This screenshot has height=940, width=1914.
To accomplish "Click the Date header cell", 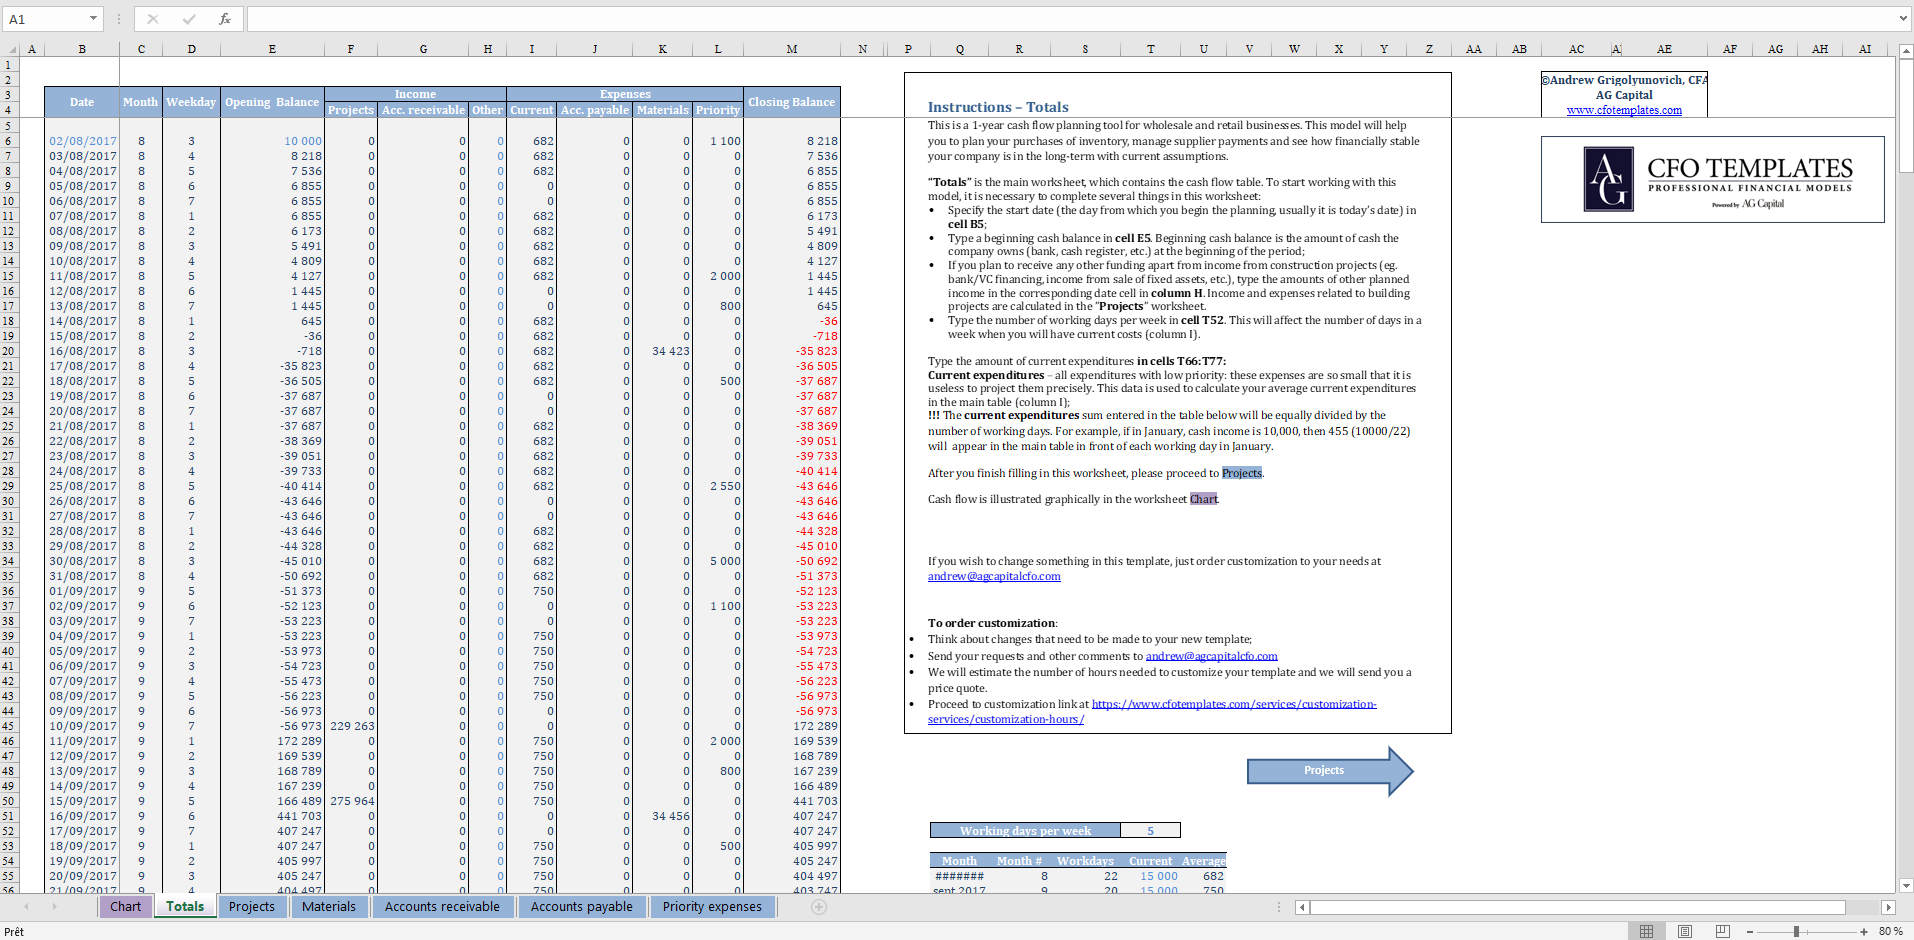I will 82,102.
